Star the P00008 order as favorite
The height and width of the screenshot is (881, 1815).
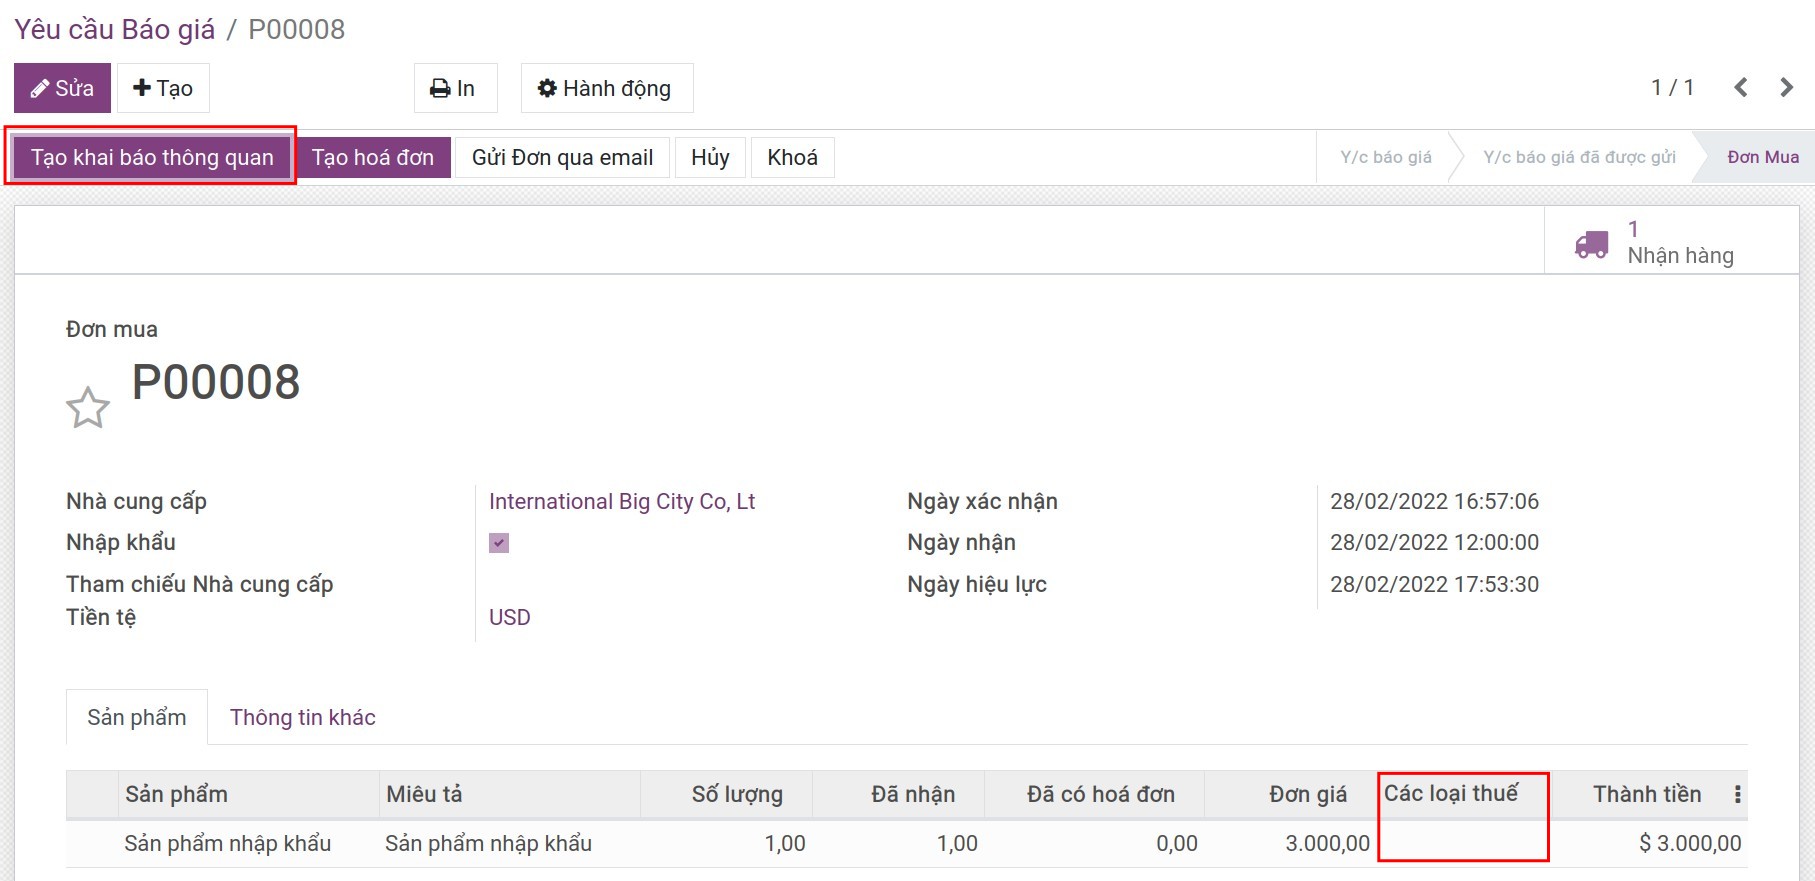(x=88, y=408)
